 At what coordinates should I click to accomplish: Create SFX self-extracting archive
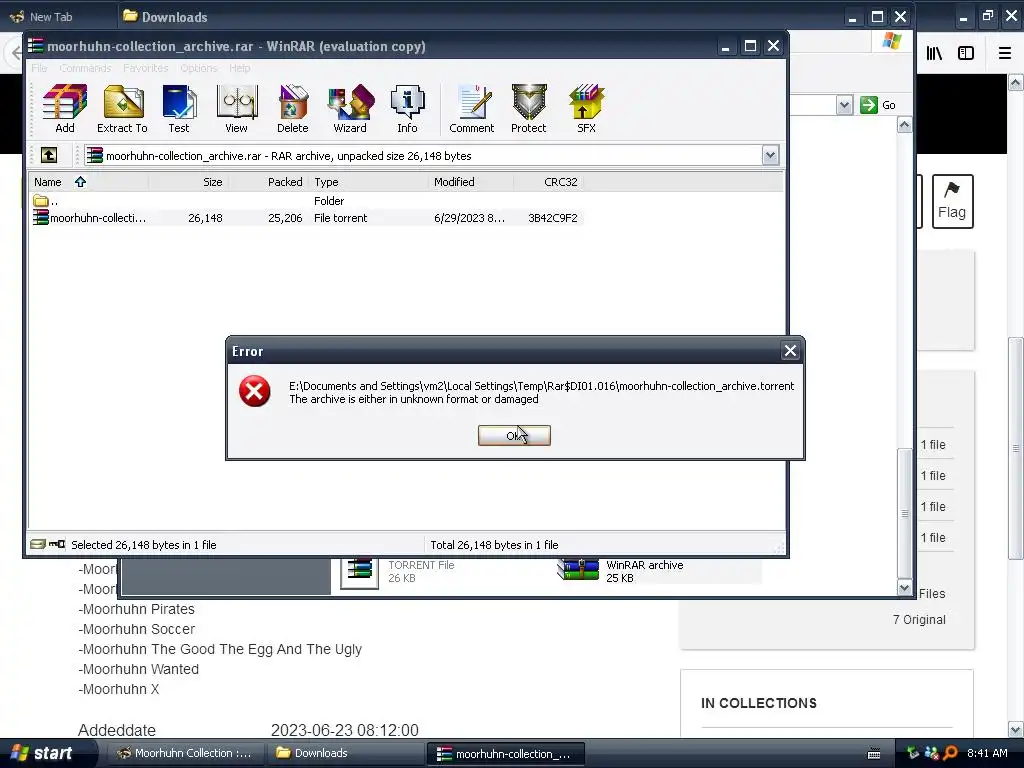click(x=586, y=109)
